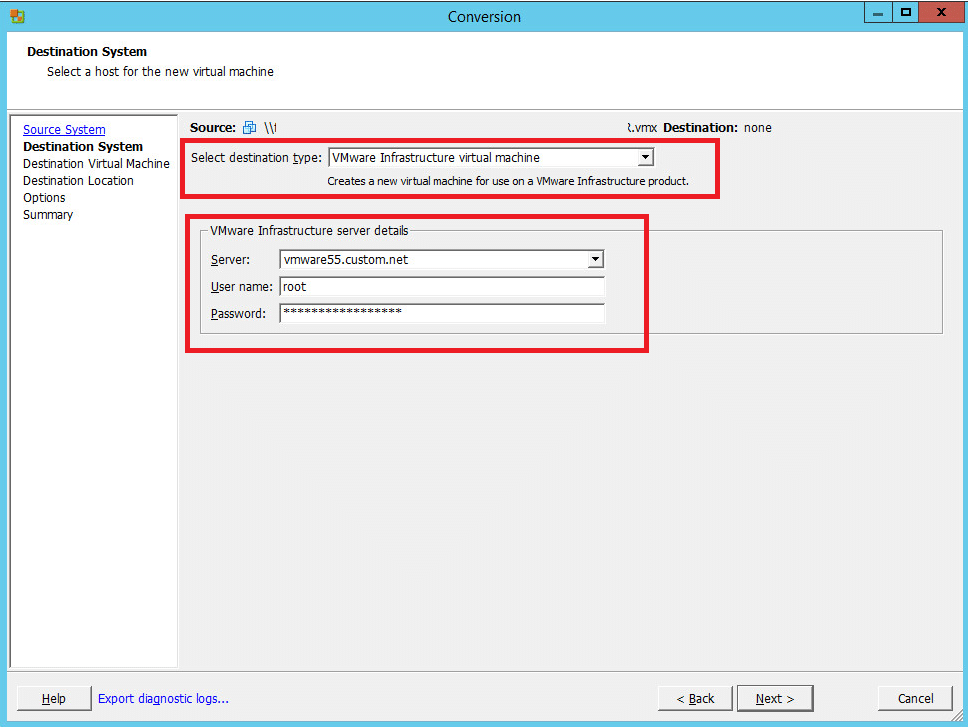Click the Help button
The image size is (968, 727).
(54, 699)
